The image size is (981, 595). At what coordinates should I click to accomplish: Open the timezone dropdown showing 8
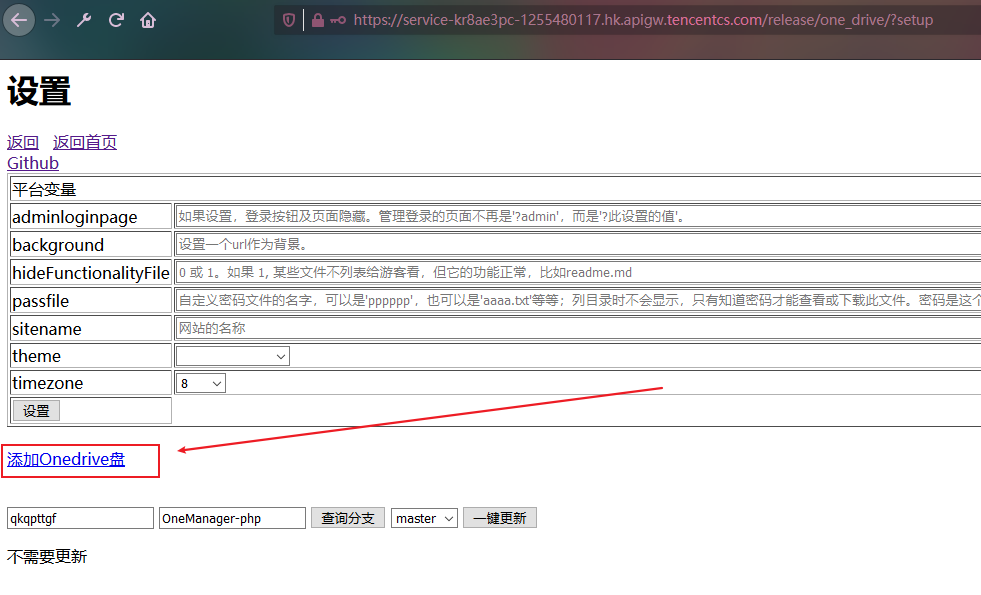[201, 383]
